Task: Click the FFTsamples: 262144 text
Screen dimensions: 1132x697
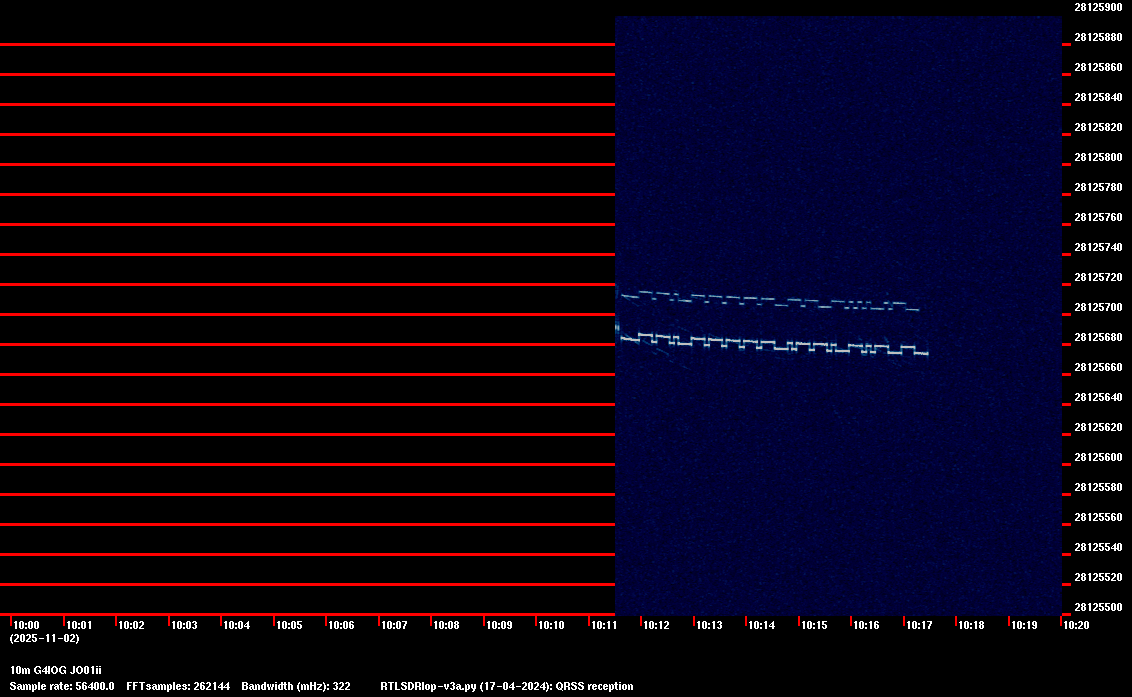Action: [x=178, y=686]
